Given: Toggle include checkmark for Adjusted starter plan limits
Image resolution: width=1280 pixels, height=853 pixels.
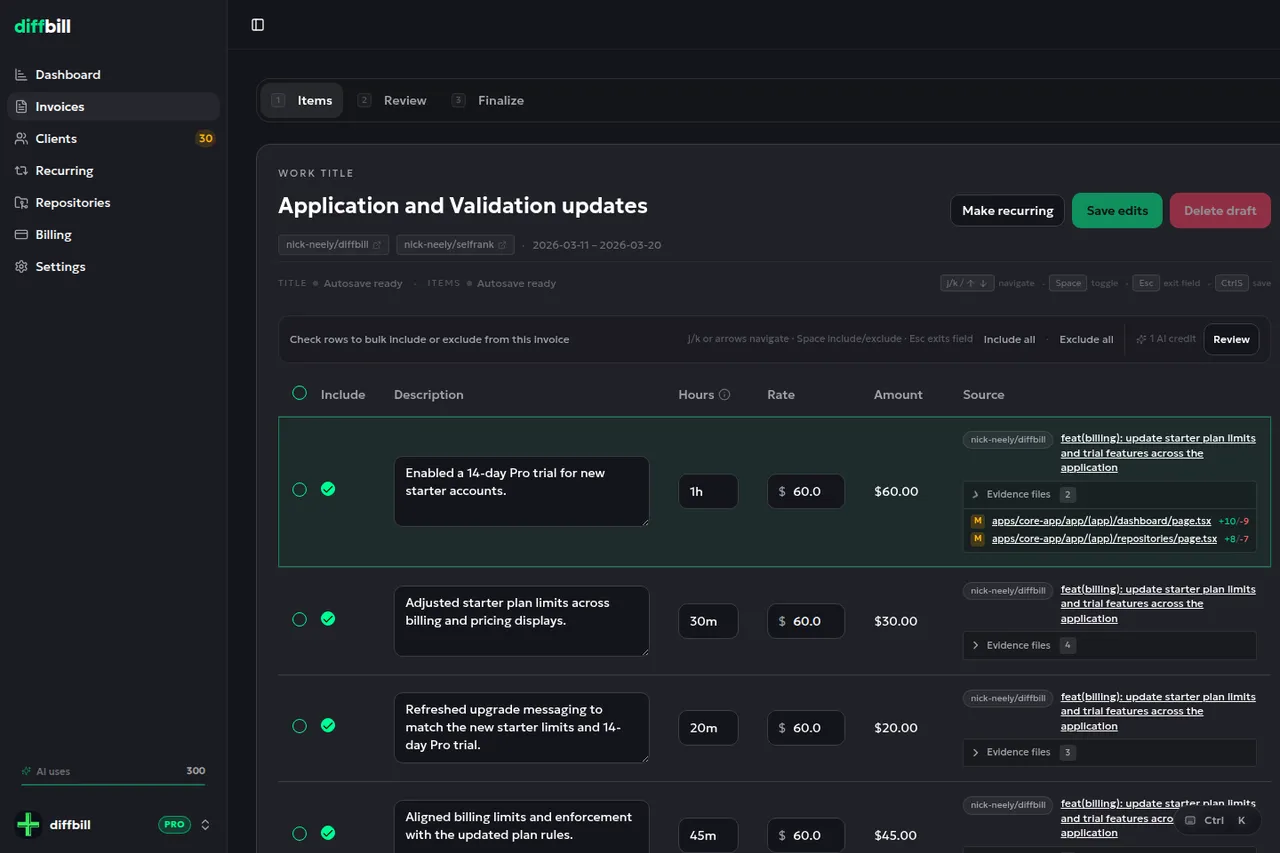Looking at the screenshot, I should click(328, 619).
